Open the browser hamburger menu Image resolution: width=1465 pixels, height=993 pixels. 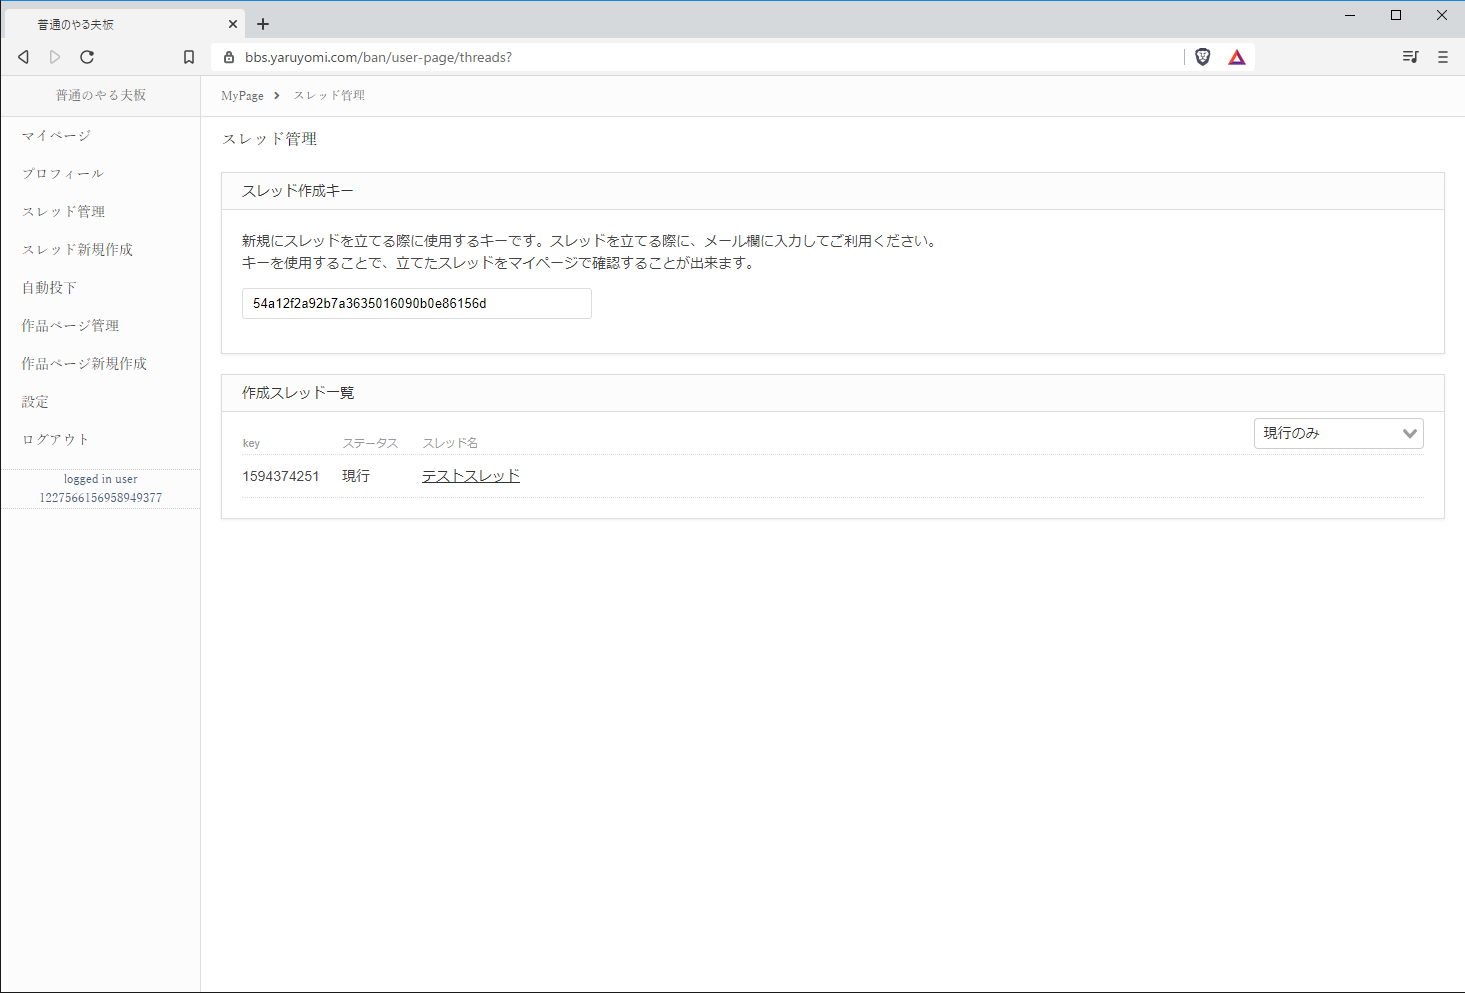1442,57
